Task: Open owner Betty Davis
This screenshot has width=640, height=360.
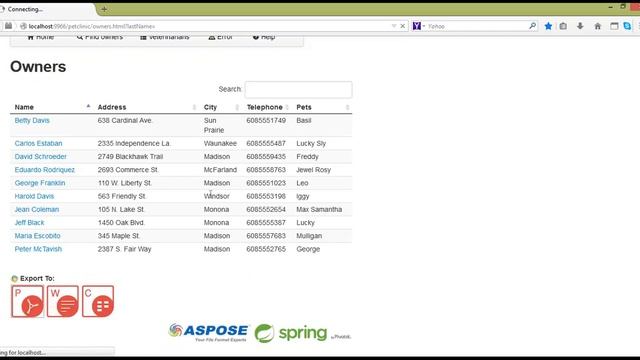Action: (32, 120)
